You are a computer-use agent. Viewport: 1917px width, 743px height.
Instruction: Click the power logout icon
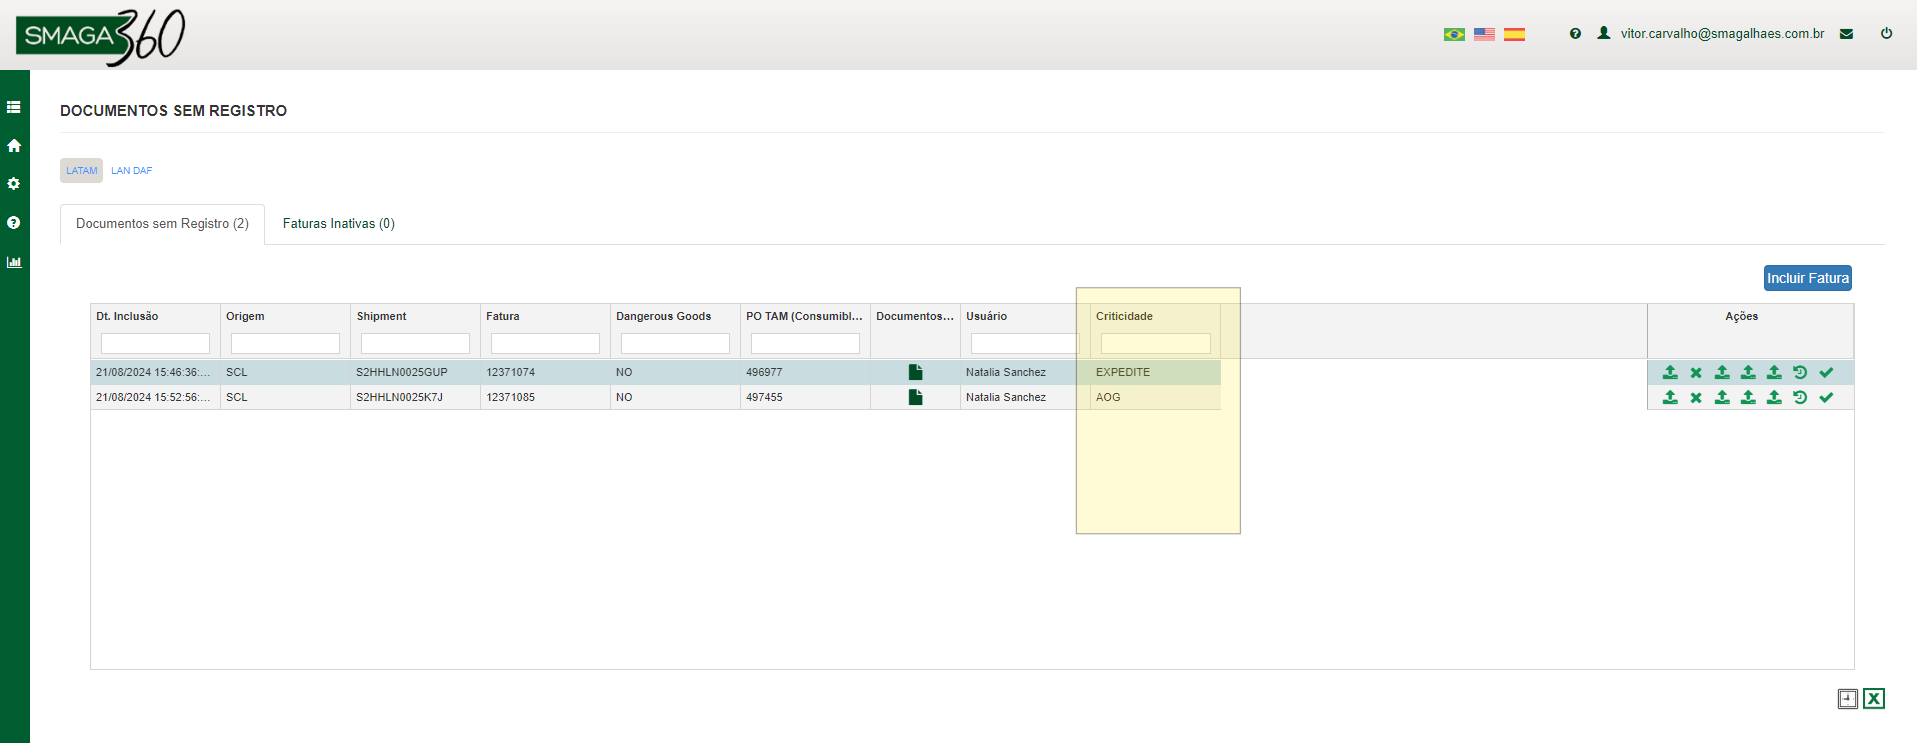[1886, 33]
